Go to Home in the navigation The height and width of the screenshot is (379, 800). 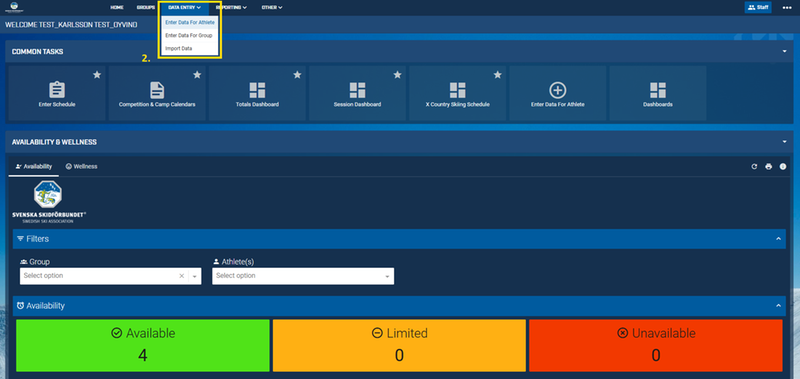(117, 8)
